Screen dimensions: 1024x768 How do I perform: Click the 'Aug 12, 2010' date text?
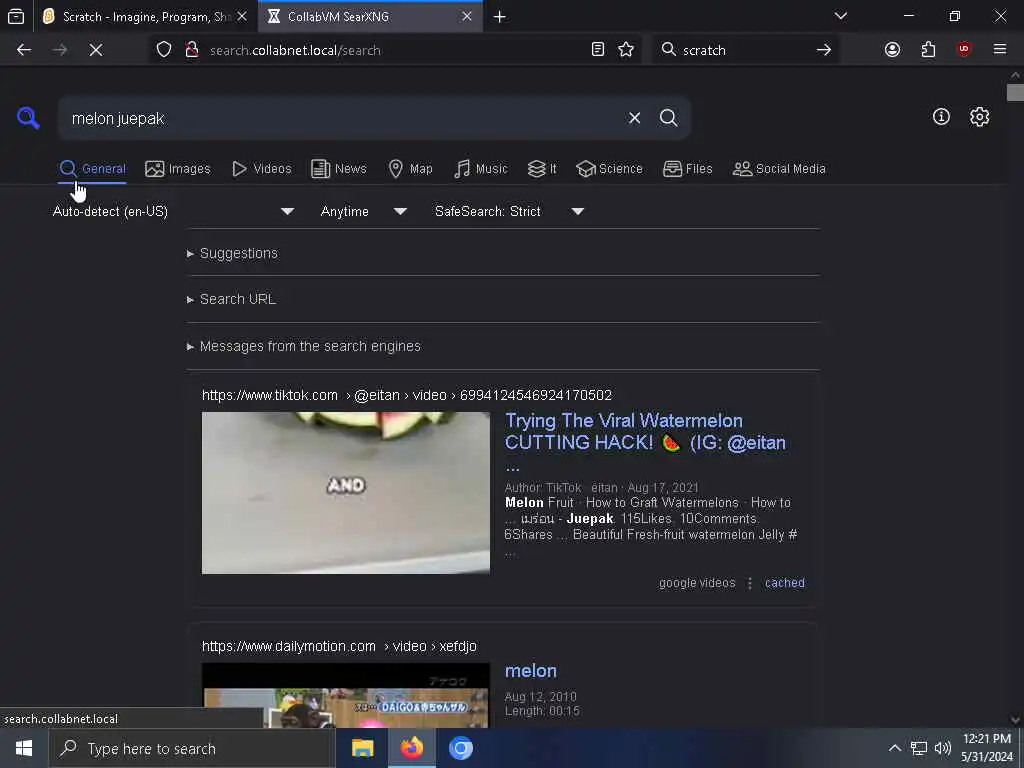540,697
